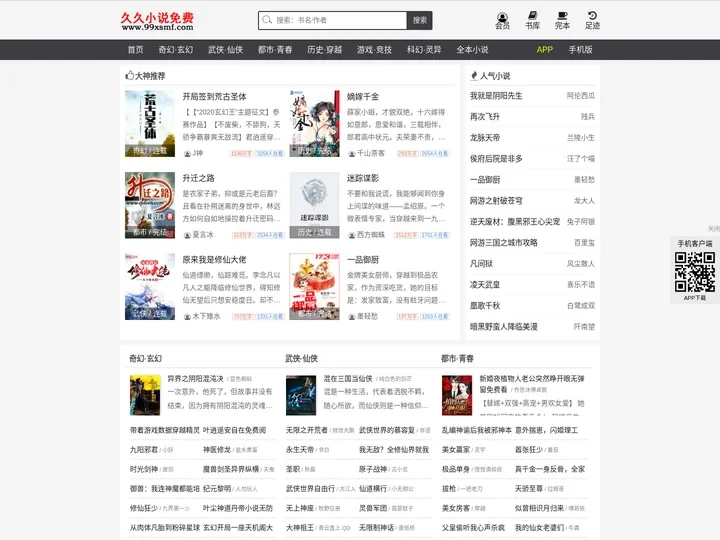Viewport: 720px width, 540px height.
Task: Open 凡间狱 in popular list
Action: pyautogui.click(x=481, y=264)
